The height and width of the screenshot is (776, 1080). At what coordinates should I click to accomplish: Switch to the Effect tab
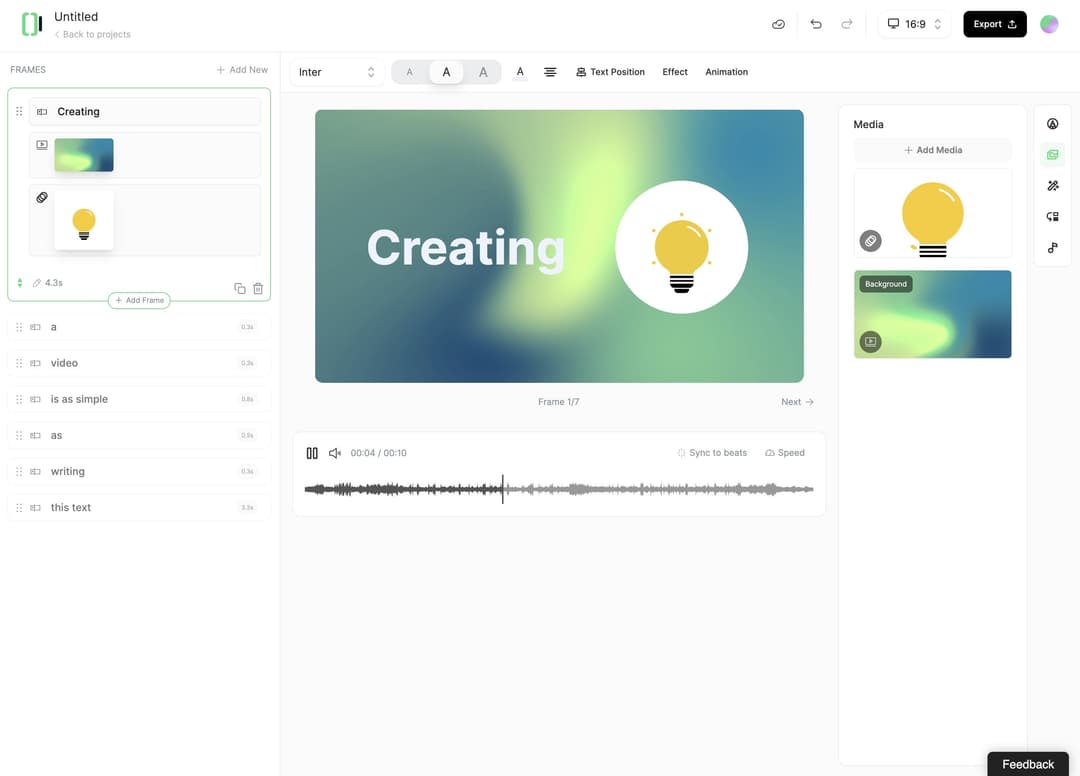pyautogui.click(x=674, y=71)
